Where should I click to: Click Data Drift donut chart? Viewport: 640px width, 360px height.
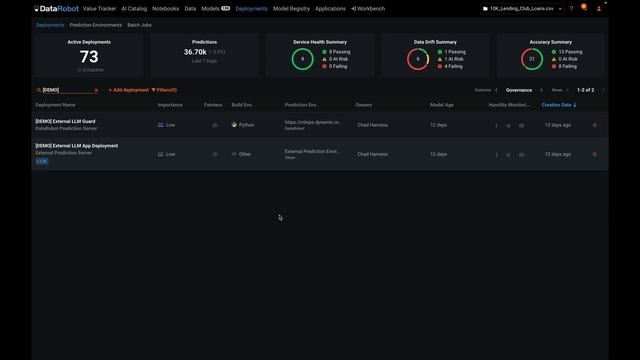tap(418, 59)
